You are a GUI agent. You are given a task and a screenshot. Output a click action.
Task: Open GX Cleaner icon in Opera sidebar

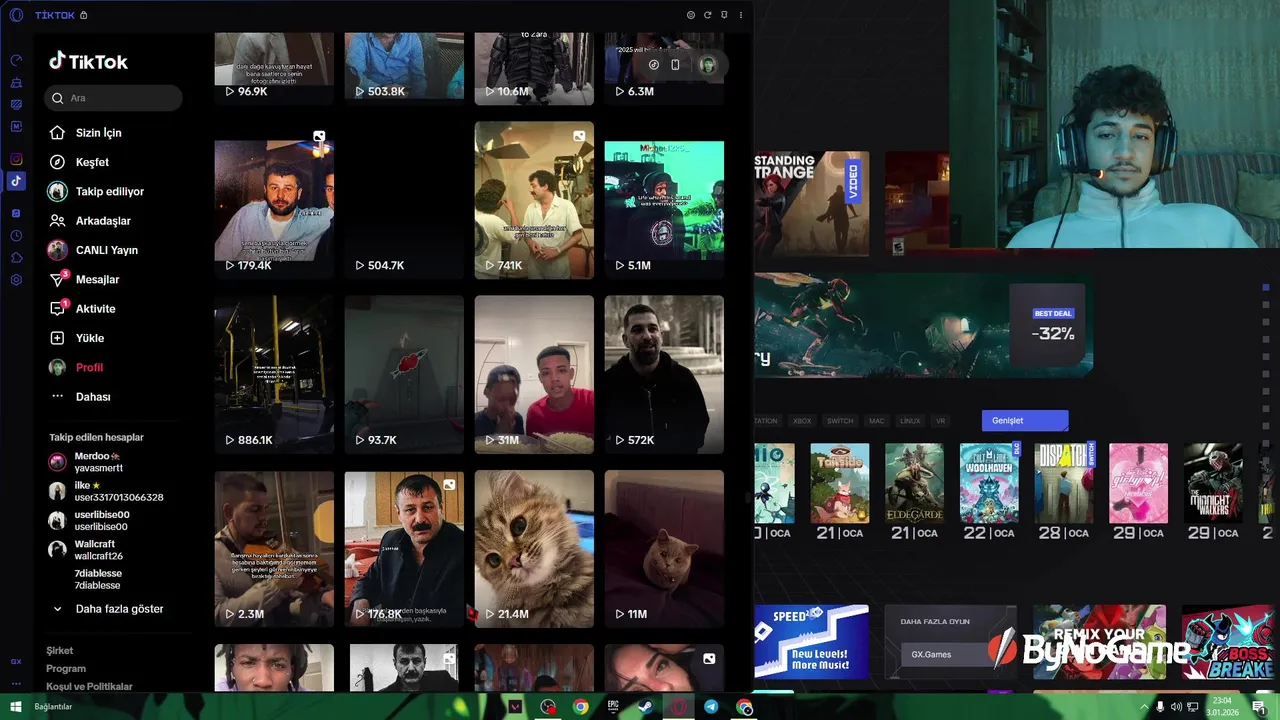(16, 83)
